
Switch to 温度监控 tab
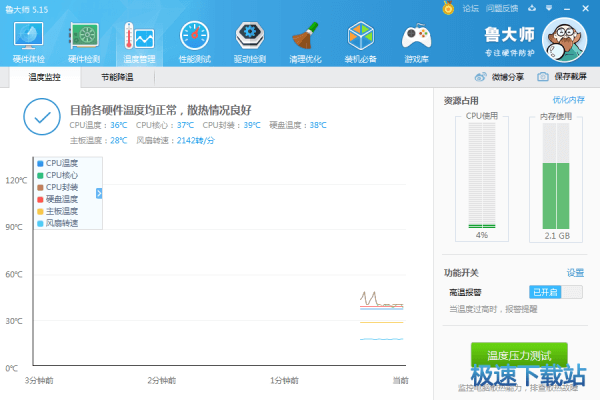point(45,77)
